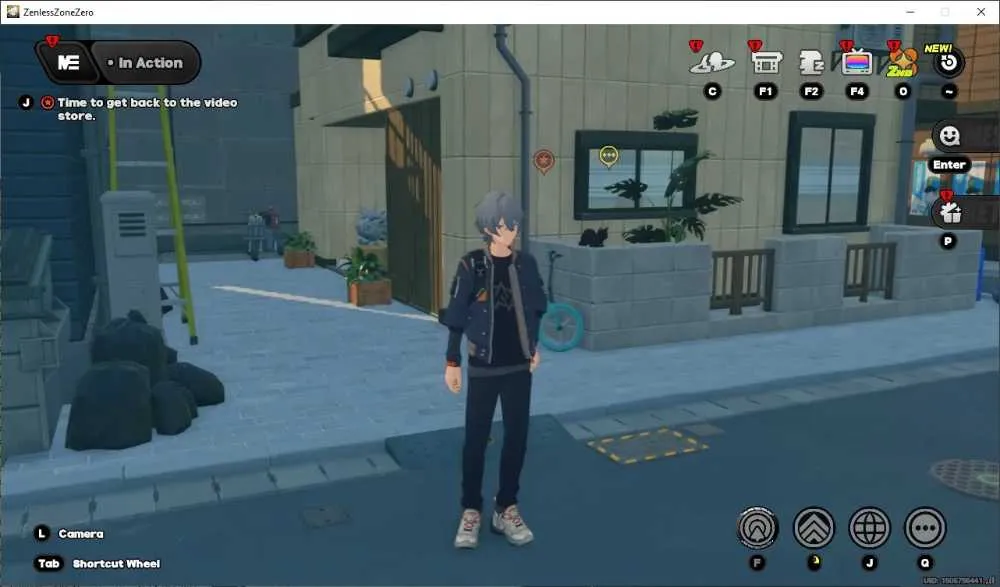
Task: Open the three-dots circle icon above Q
Action: pos(925,528)
